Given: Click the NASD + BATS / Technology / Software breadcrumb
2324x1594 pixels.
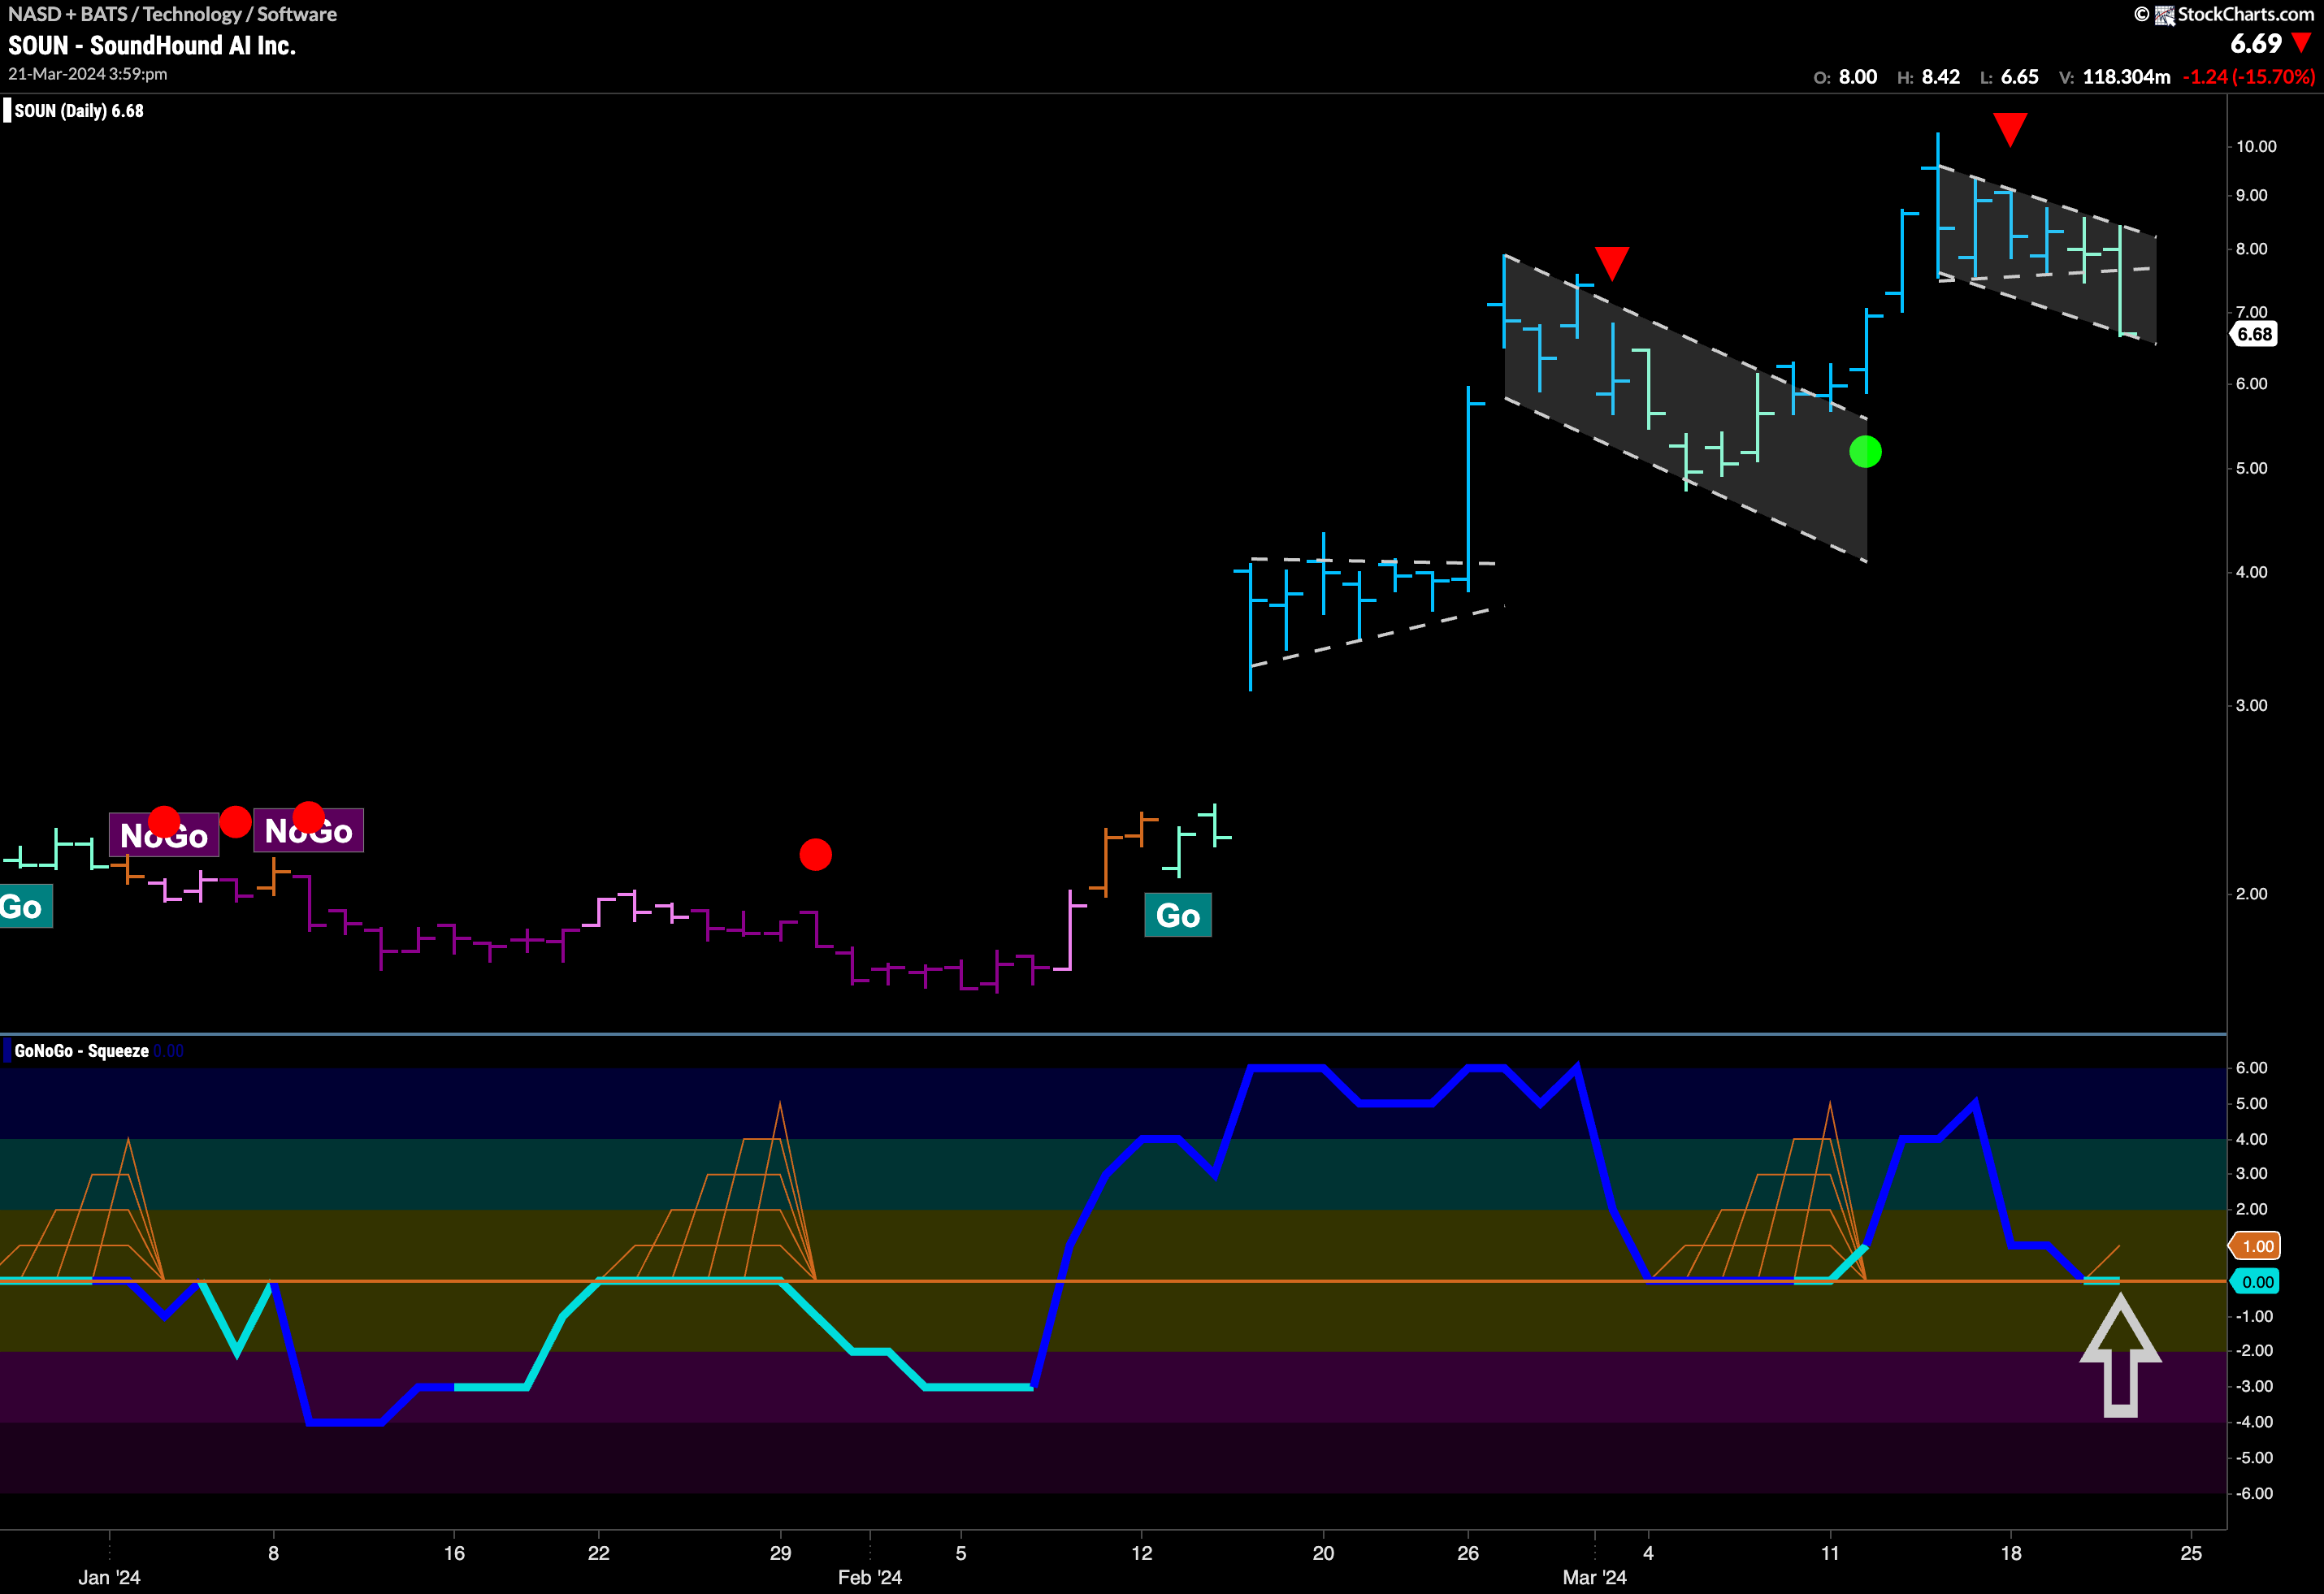Looking at the screenshot, I should click(x=172, y=14).
